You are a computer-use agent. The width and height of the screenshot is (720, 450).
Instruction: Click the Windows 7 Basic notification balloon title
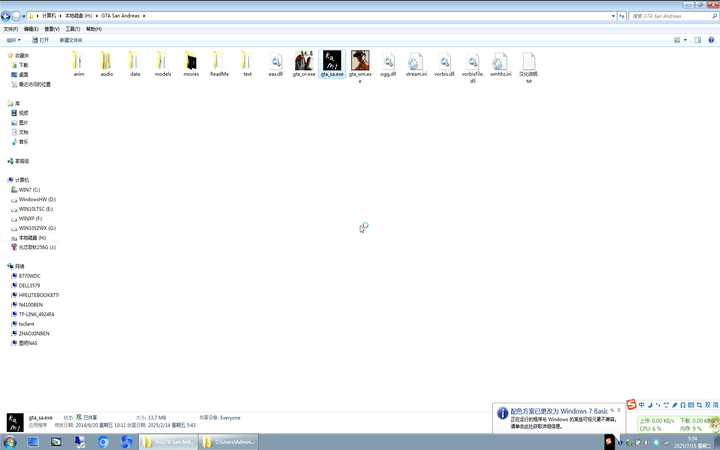[x=559, y=411]
